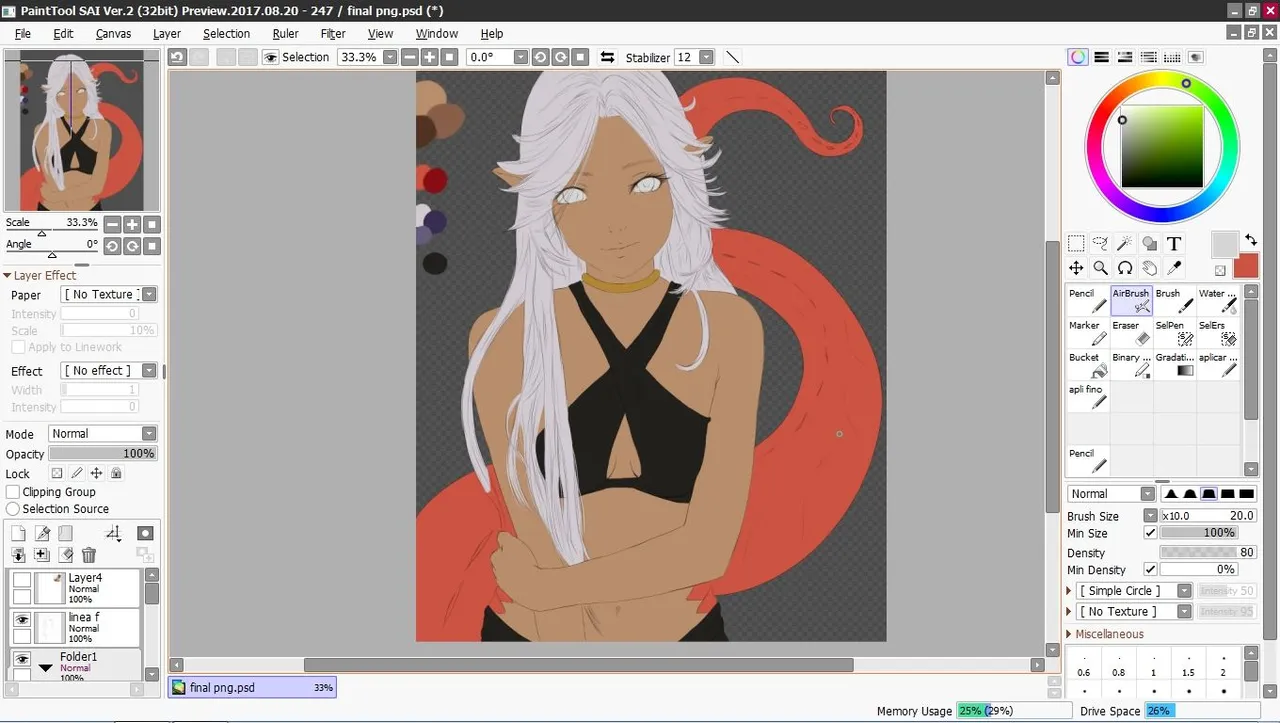Swap foreground and background colors
1280x723 pixels.
coord(1251,240)
